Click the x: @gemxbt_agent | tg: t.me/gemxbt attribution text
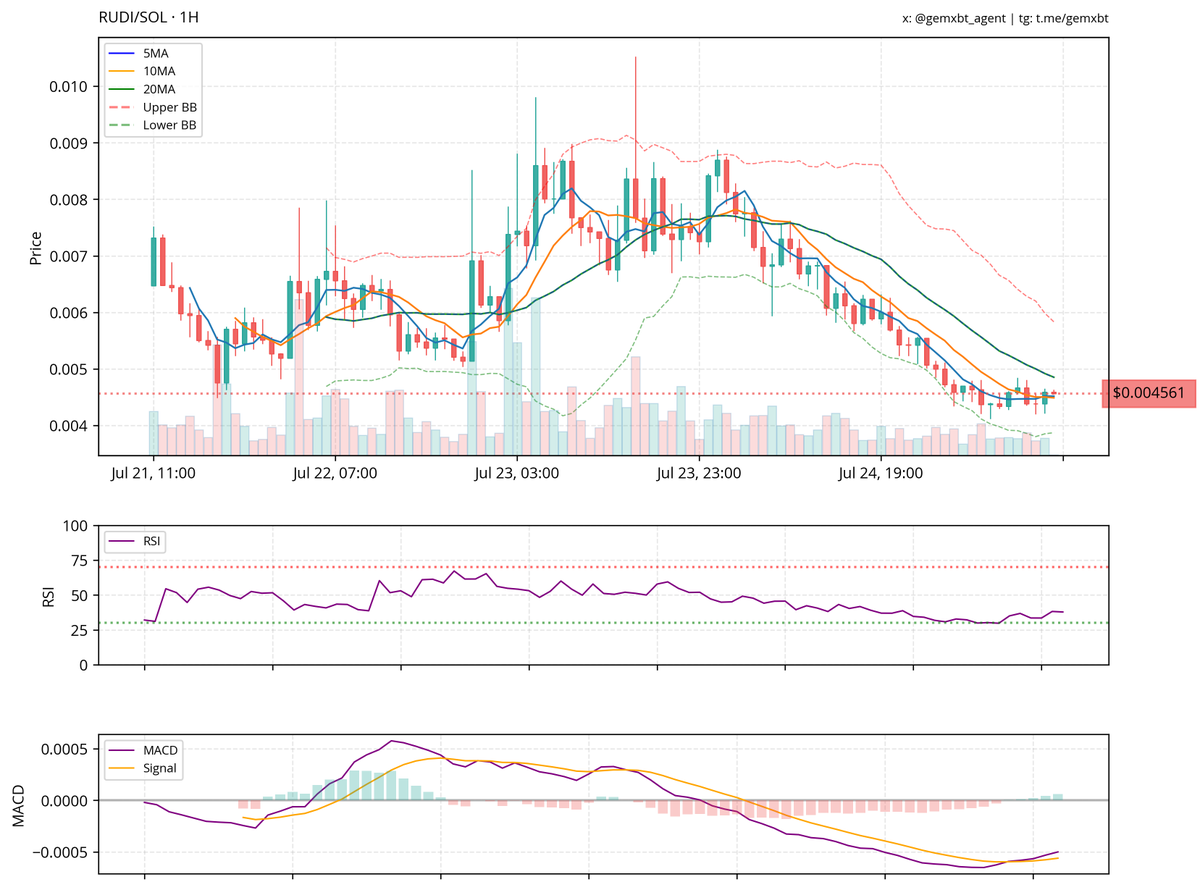The image size is (1200, 890). 1005,18
